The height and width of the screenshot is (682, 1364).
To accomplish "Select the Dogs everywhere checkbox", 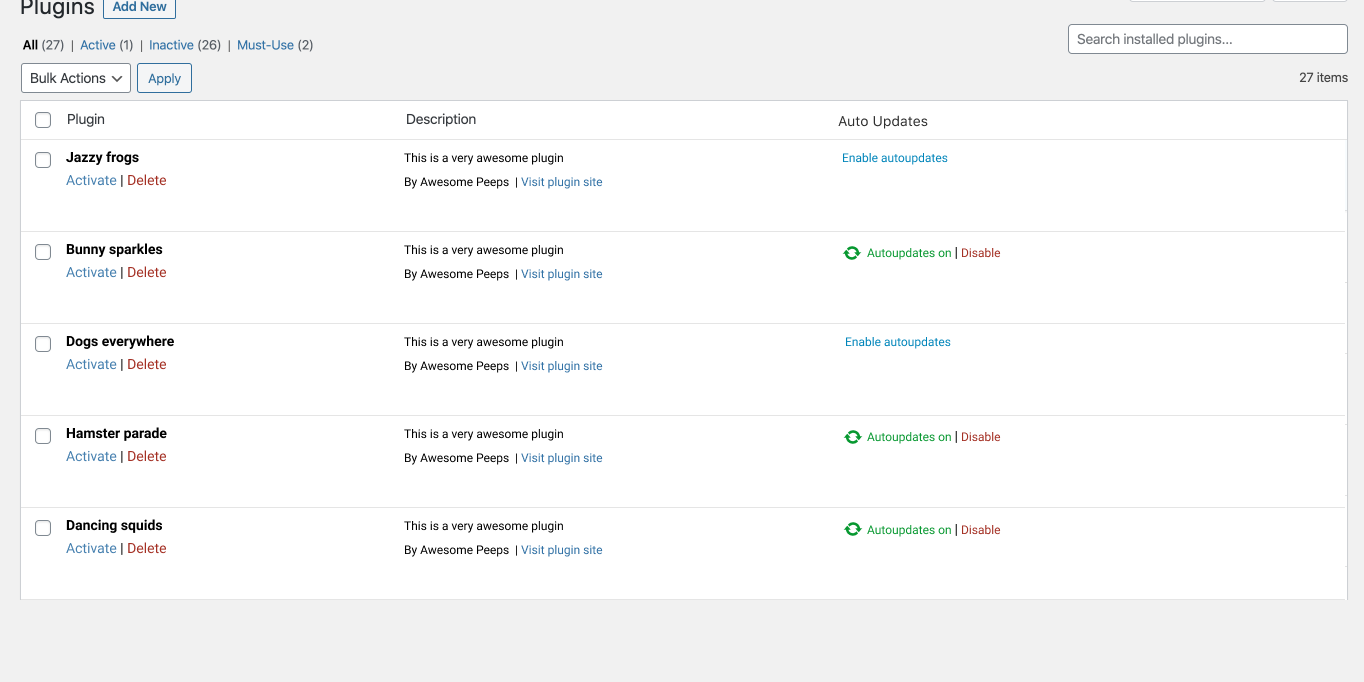I will tap(43, 344).
